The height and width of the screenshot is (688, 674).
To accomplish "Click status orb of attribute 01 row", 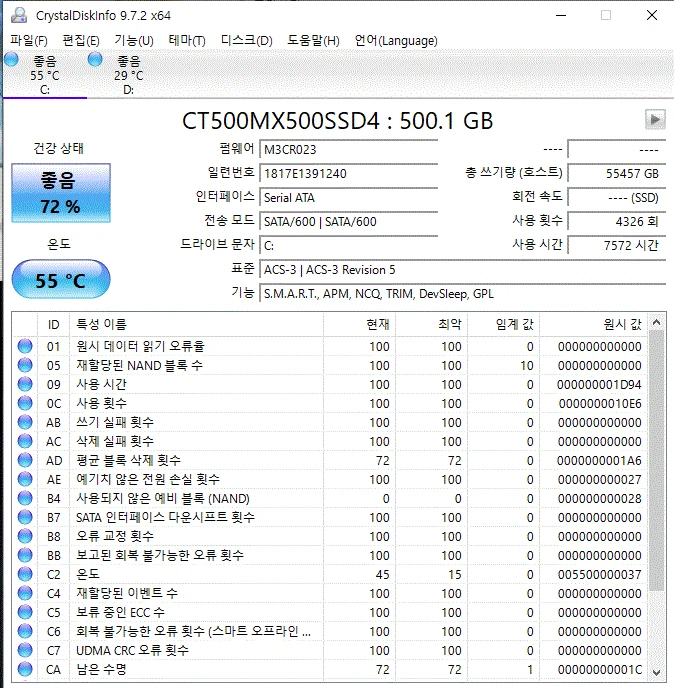I will click(x=25, y=346).
